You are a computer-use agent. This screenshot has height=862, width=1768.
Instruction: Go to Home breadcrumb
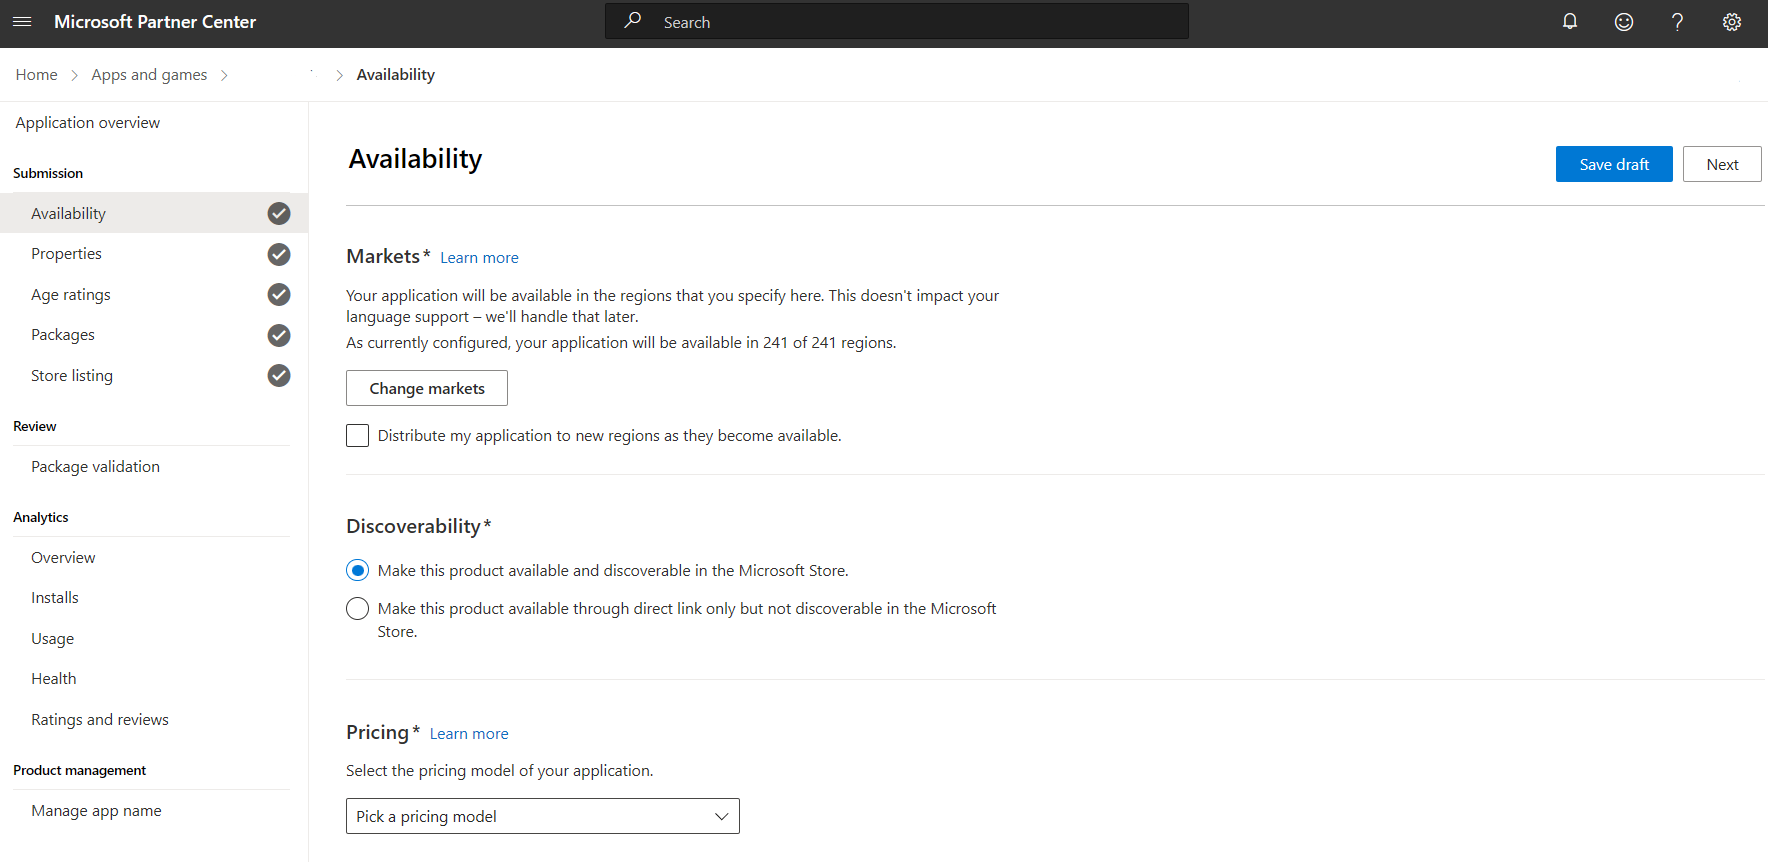(37, 75)
